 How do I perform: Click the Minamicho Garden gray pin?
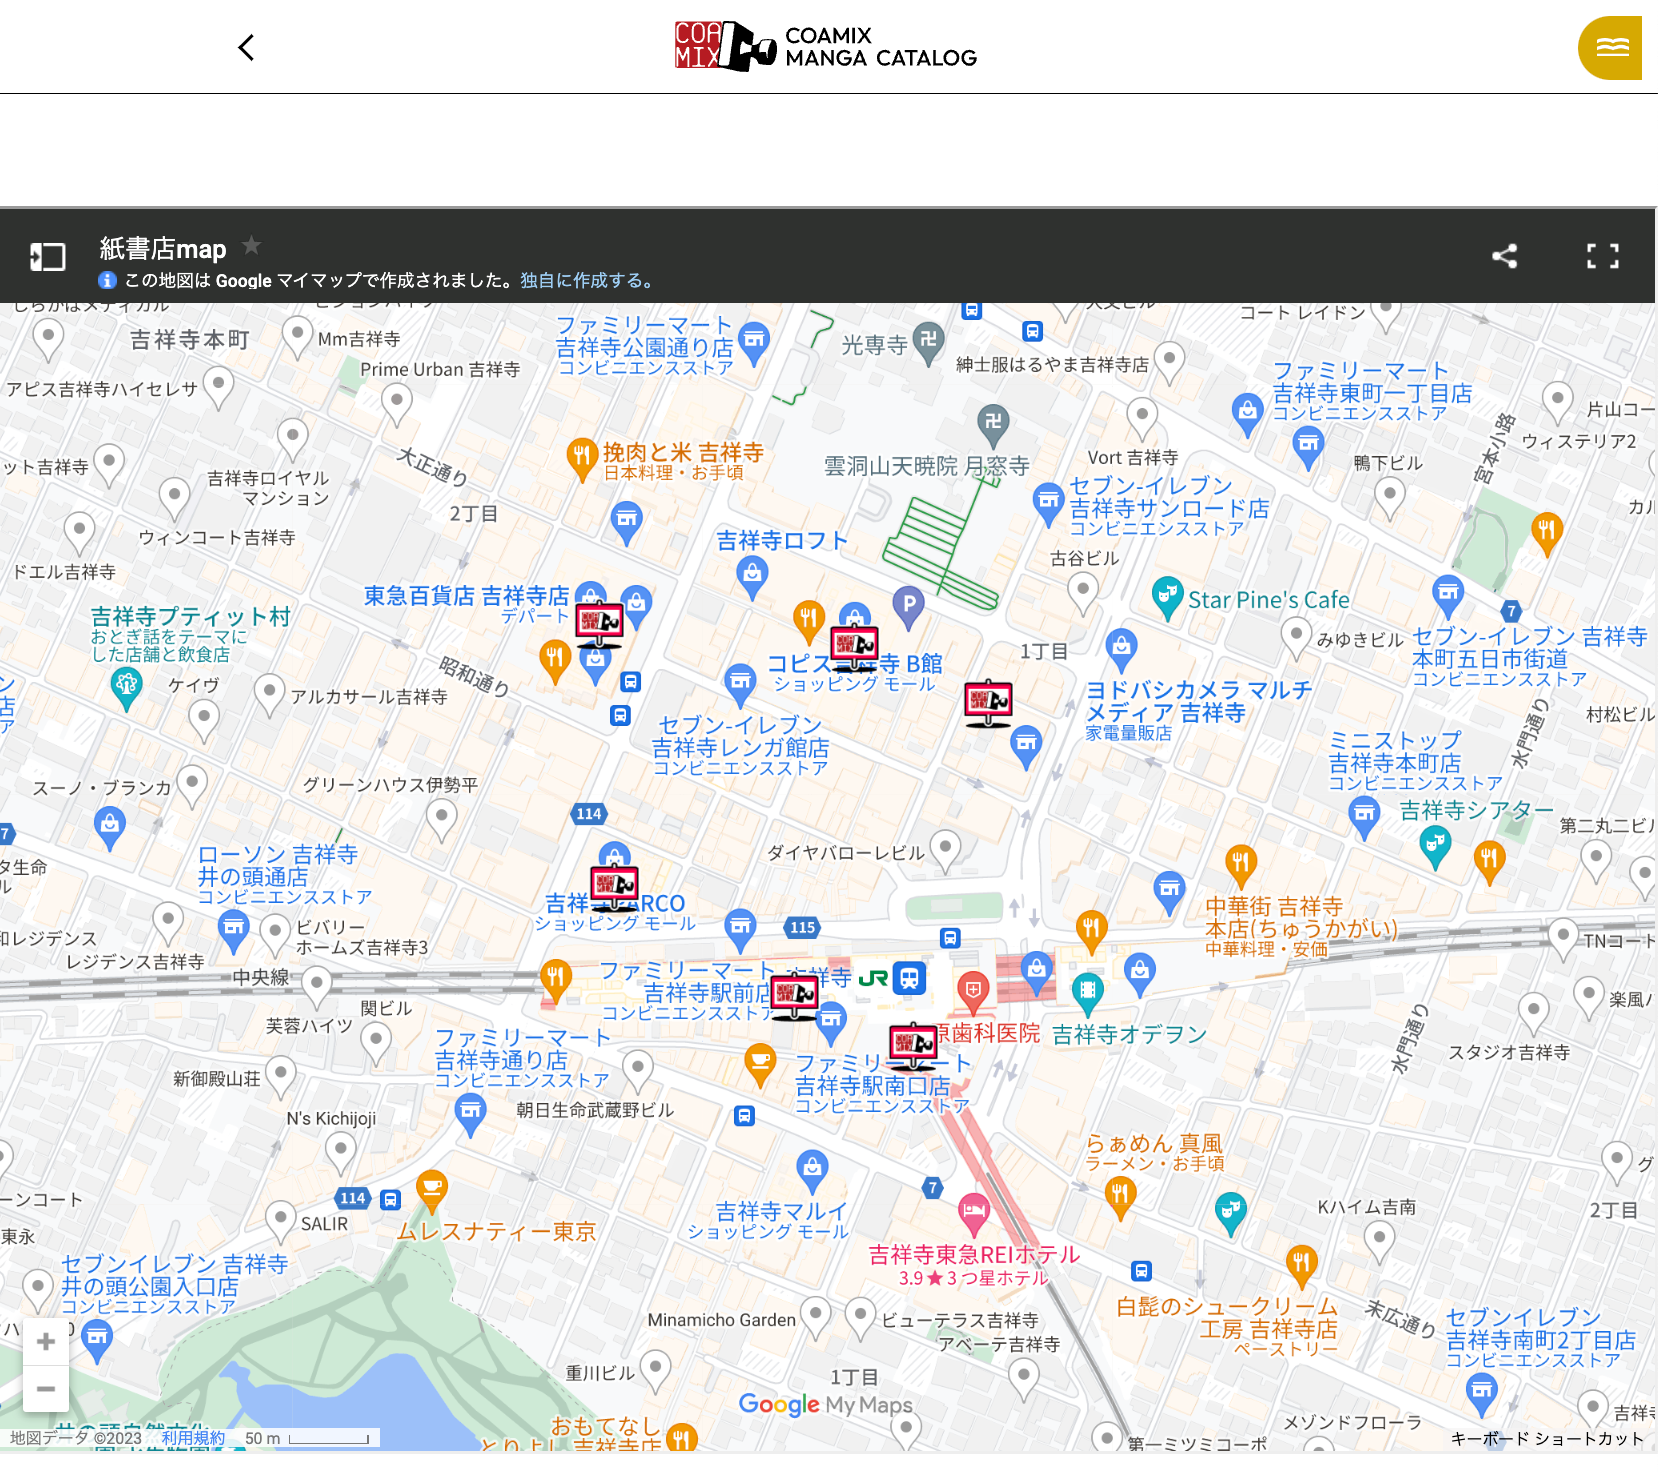click(816, 1318)
